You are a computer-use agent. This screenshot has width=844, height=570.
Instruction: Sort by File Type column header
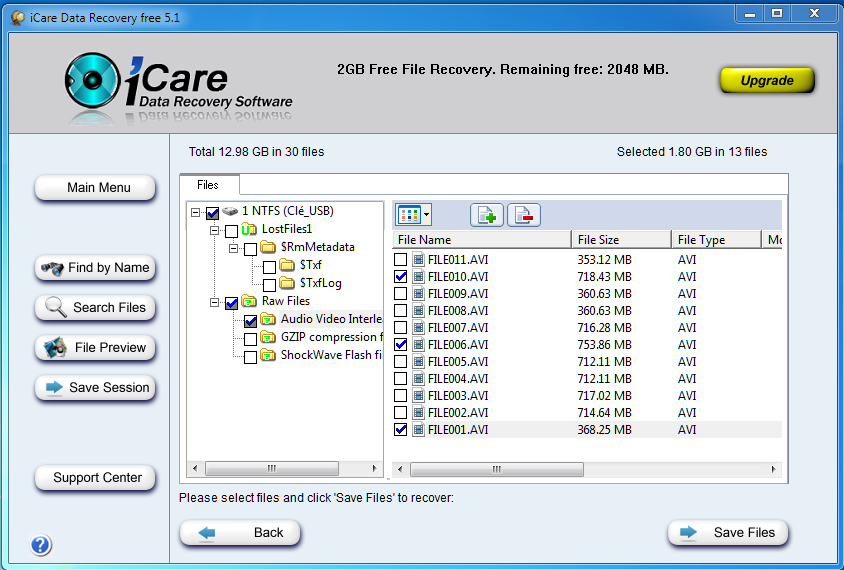716,240
